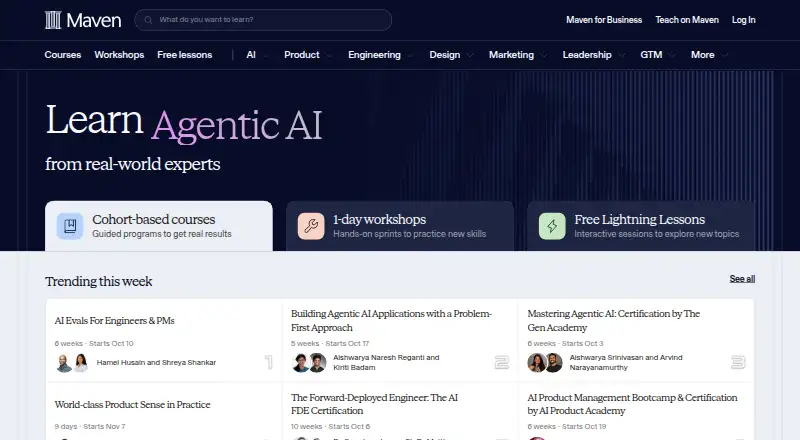Click the blue book icon on Cohort-based courses
This screenshot has width=800, height=440.
(x=70, y=226)
